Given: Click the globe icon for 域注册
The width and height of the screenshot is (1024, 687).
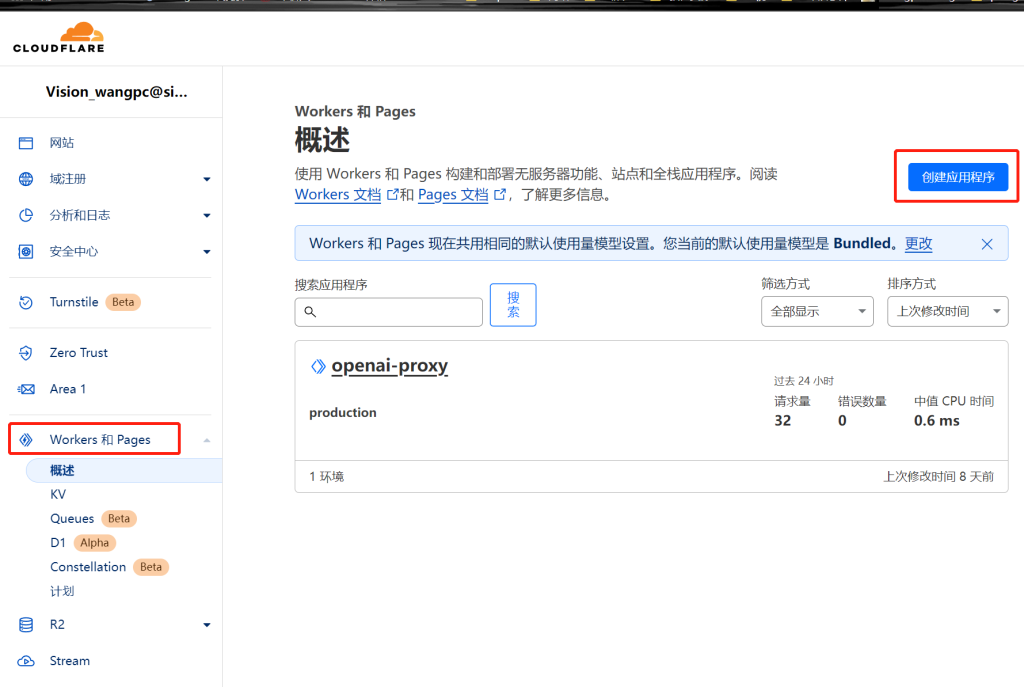Looking at the screenshot, I should (x=26, y=179).
